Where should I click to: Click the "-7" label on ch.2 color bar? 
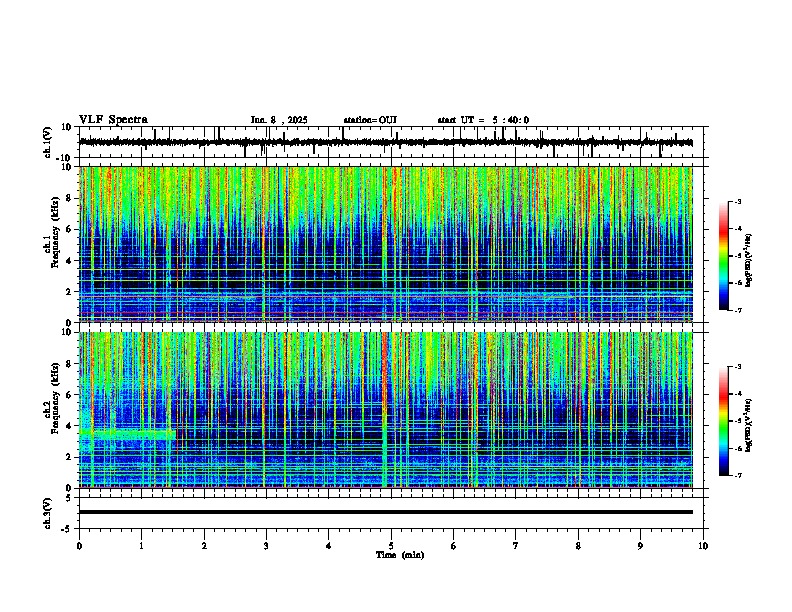pyautogui.click(x=738, y=475)
